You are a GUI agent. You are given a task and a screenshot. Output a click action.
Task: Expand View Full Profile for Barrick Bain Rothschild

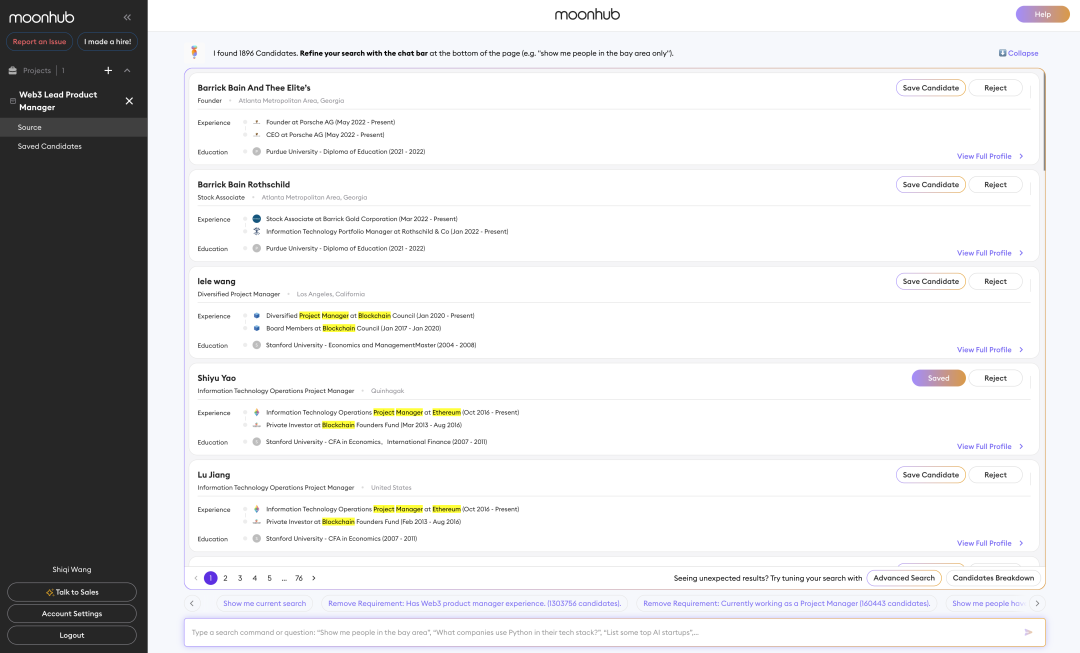pyautogui.click(x=989, y=253)
